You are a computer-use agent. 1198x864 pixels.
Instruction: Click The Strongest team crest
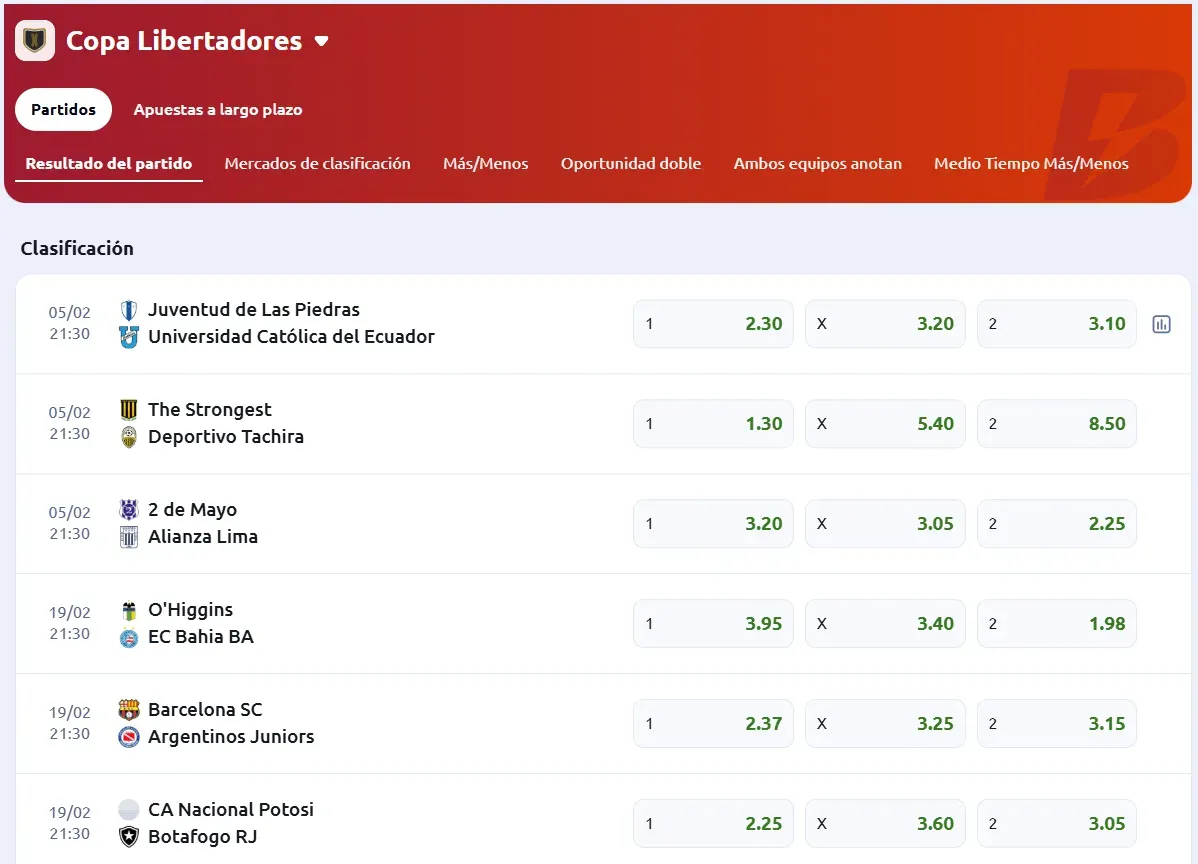point(129,410)
